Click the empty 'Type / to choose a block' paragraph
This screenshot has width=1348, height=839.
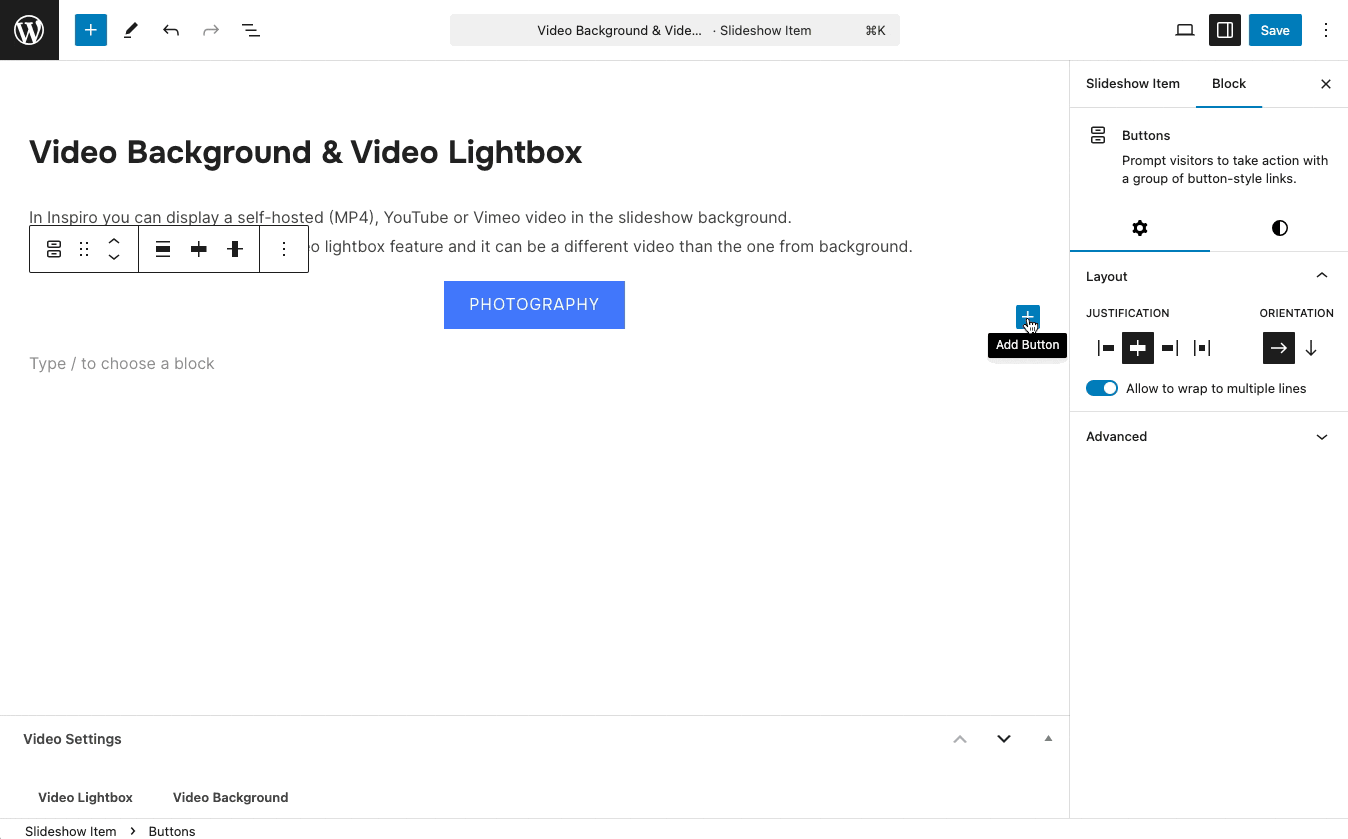[122, 363]
